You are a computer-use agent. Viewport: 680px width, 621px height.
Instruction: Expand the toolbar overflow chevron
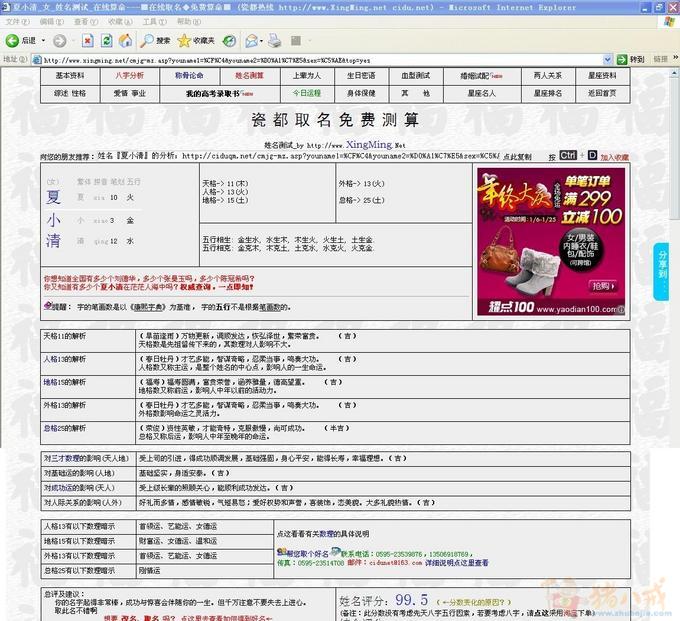pos(675,57)
